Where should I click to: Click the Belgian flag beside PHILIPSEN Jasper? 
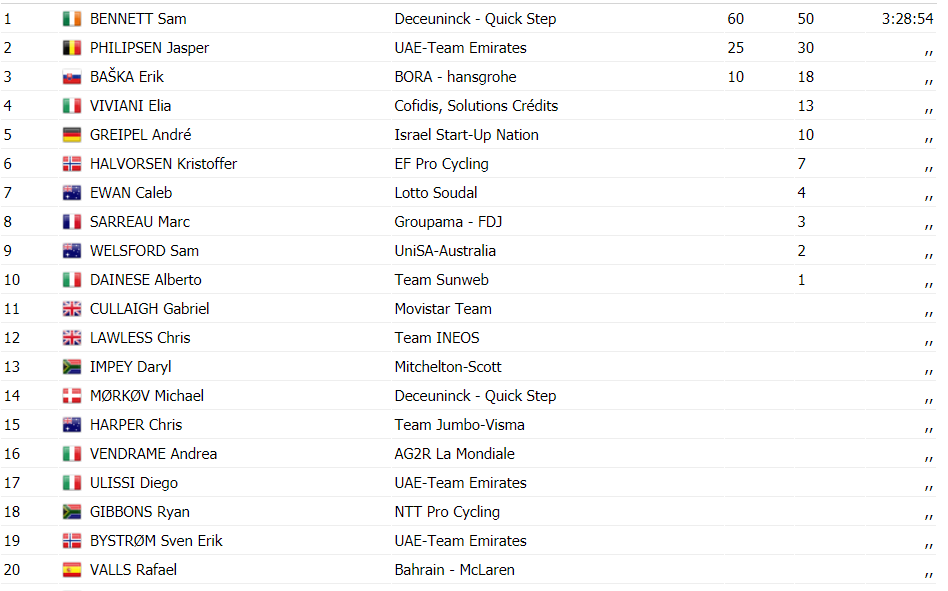[71, 48]
